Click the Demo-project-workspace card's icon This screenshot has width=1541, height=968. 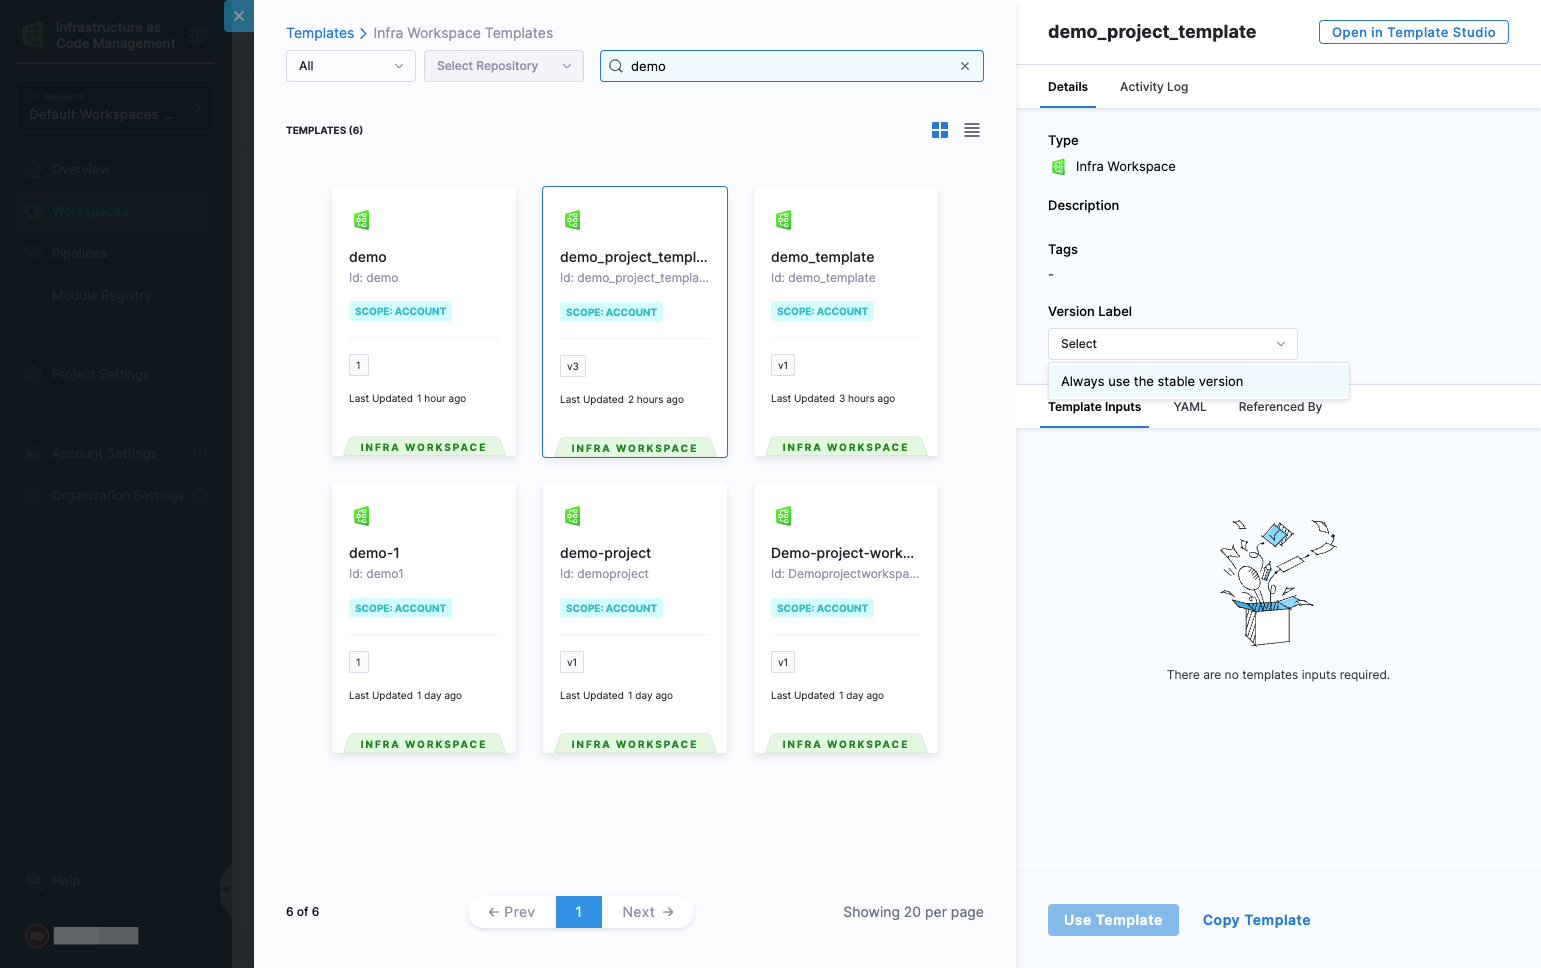784,516
